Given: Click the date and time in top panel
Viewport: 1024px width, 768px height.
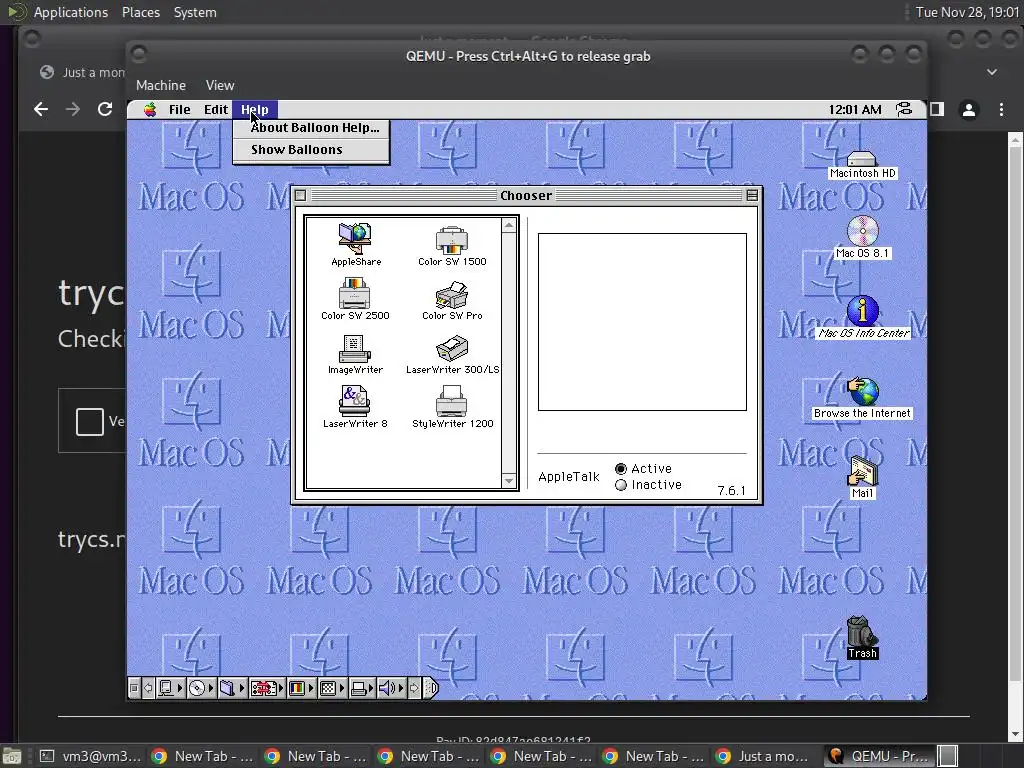Looking at the screenshot, I should pyautogui.click(x=967, y=12).
